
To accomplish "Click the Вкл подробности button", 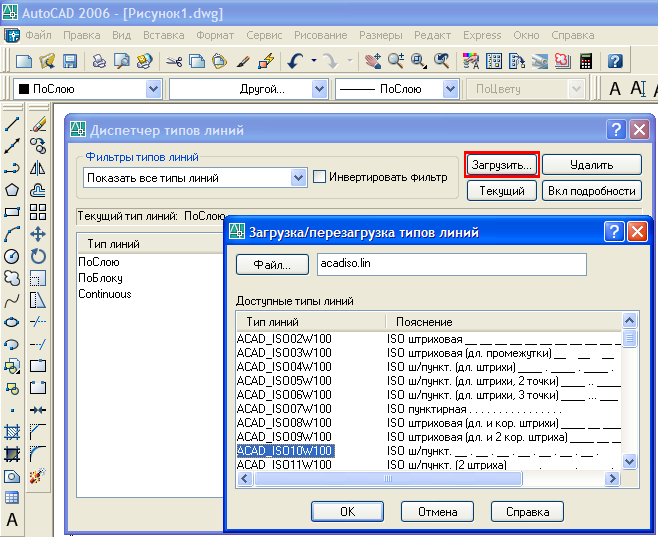I will point(592,191).
